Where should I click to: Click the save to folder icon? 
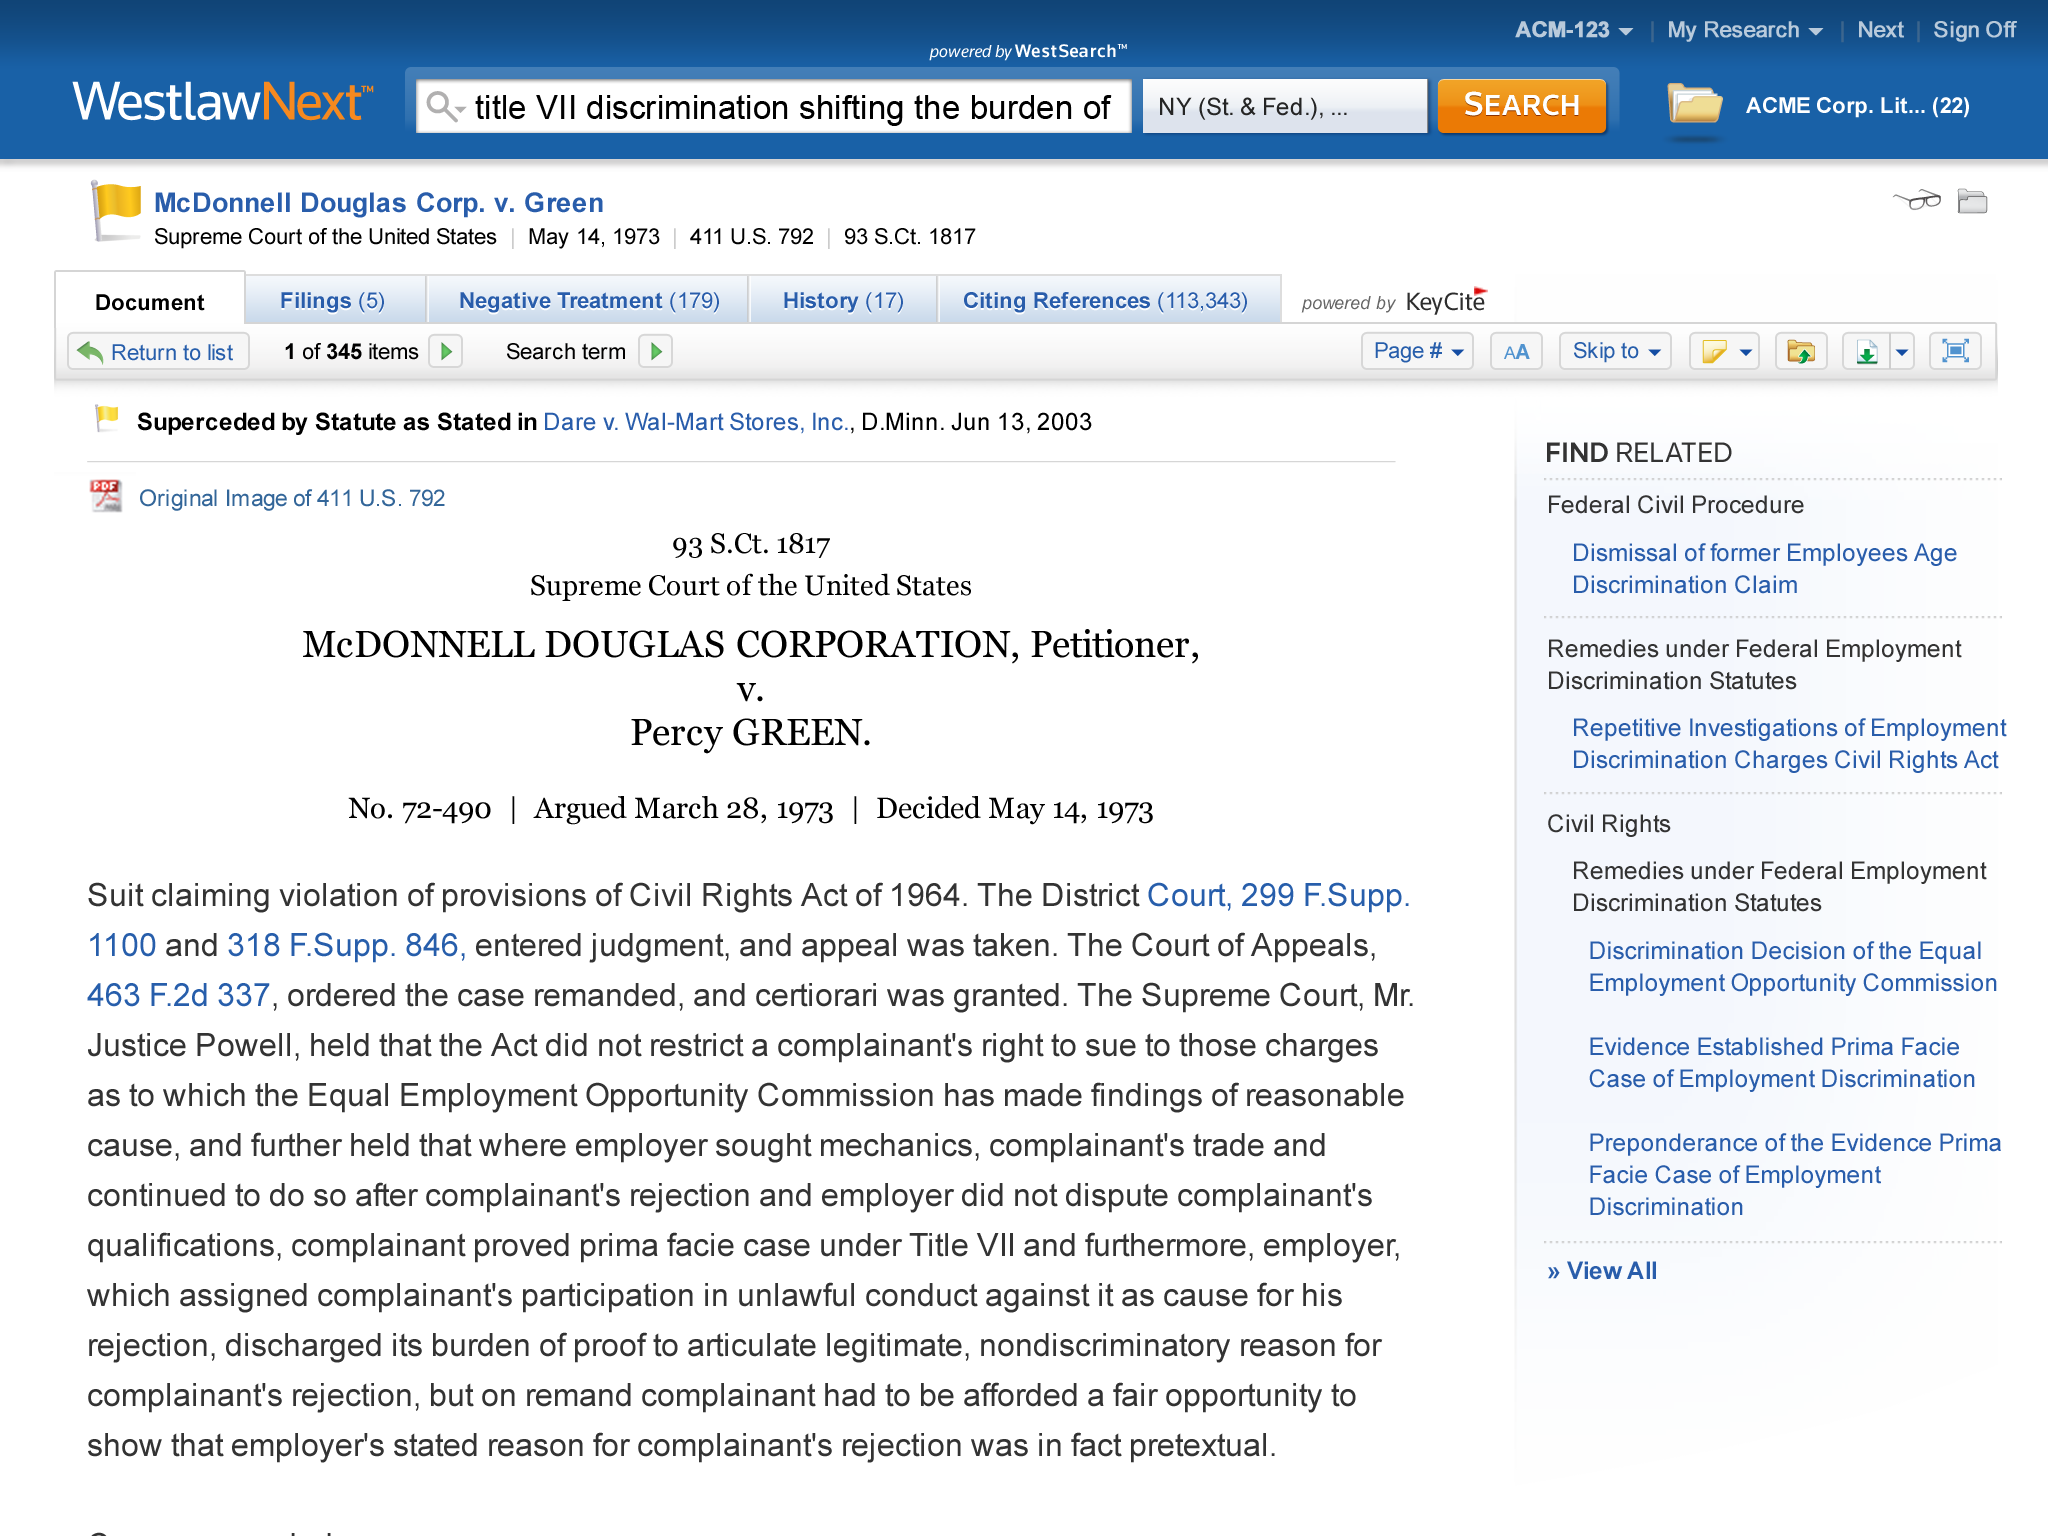pyautogui.click(x=1800, y=352)
